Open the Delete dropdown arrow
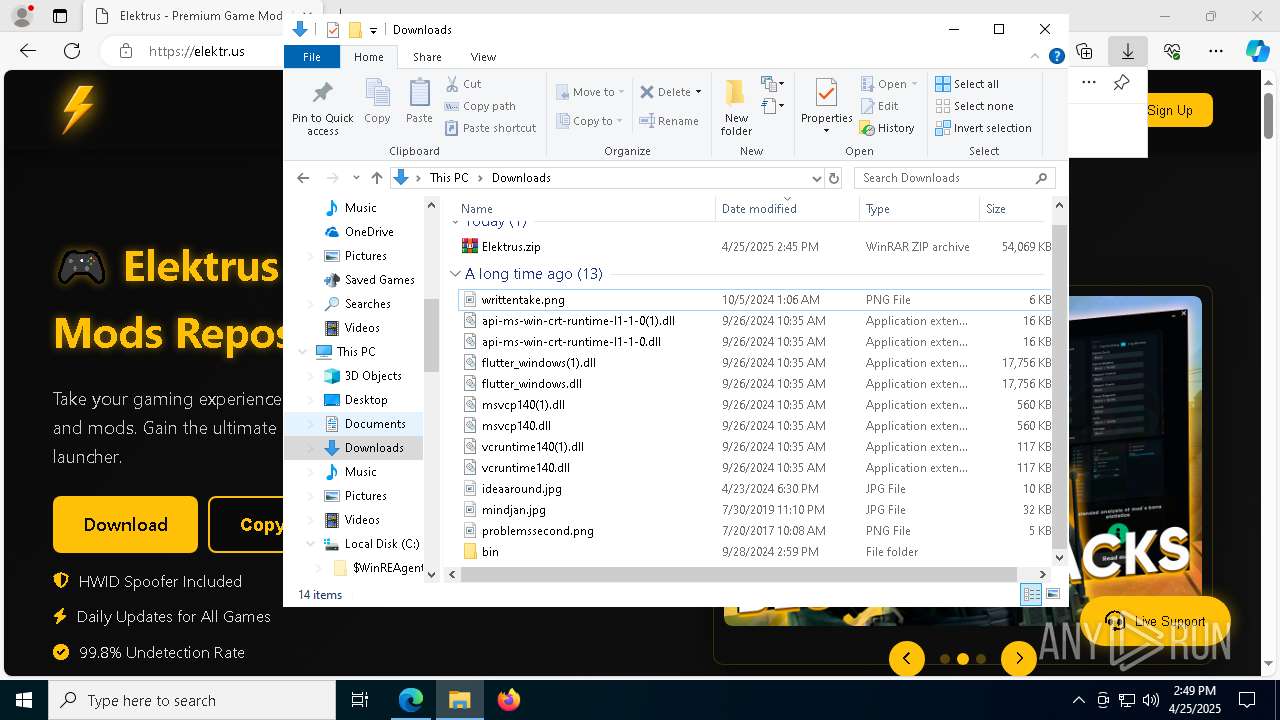1280x720 pixels. click(x=698, y=92)
